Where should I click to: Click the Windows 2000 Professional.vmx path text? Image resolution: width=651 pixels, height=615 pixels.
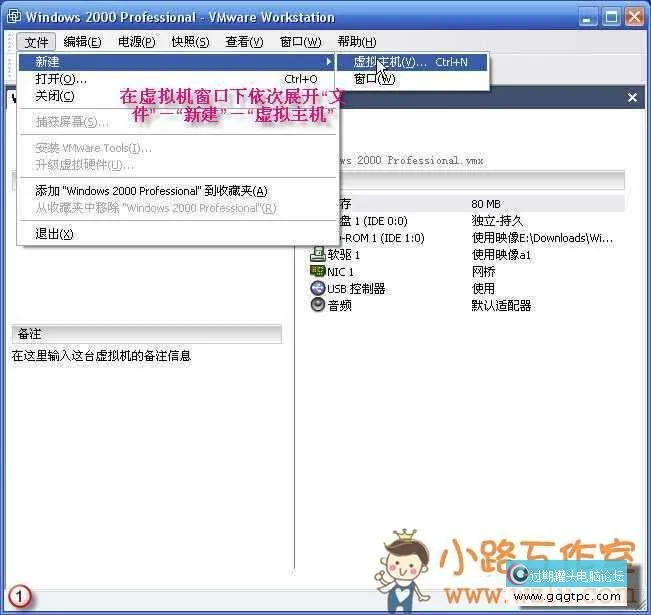pos(411,160)
